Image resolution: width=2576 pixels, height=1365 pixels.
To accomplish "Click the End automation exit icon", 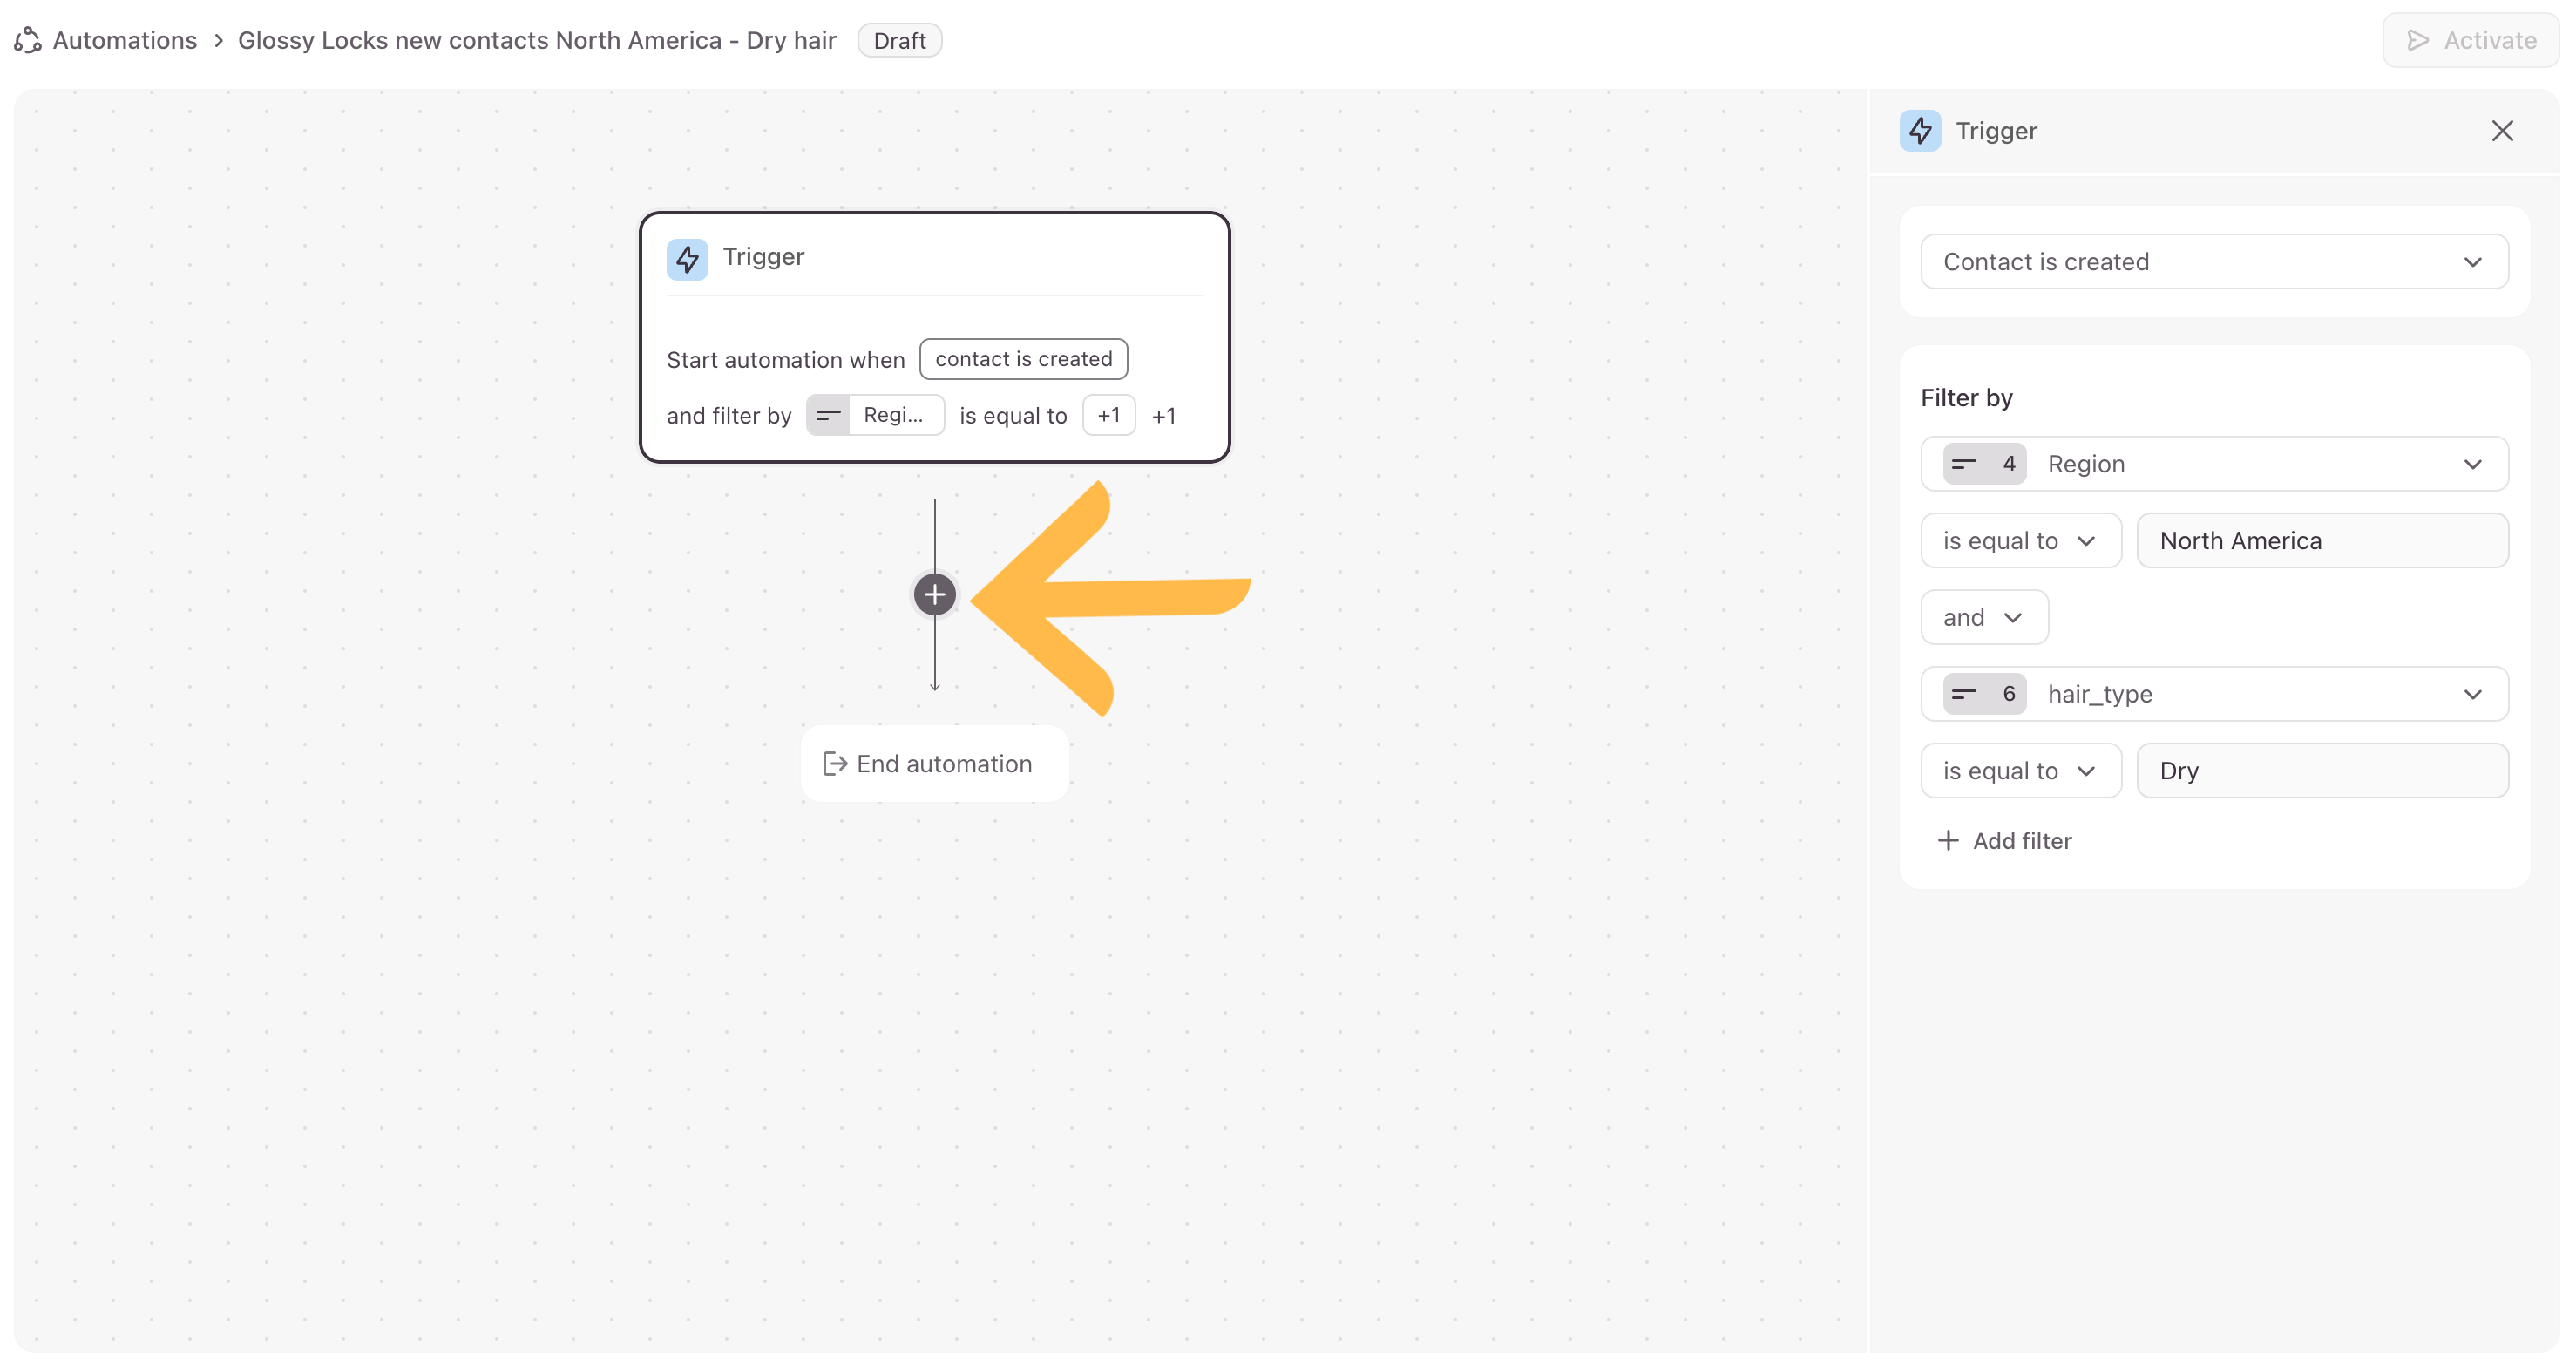I will [834, 764].
